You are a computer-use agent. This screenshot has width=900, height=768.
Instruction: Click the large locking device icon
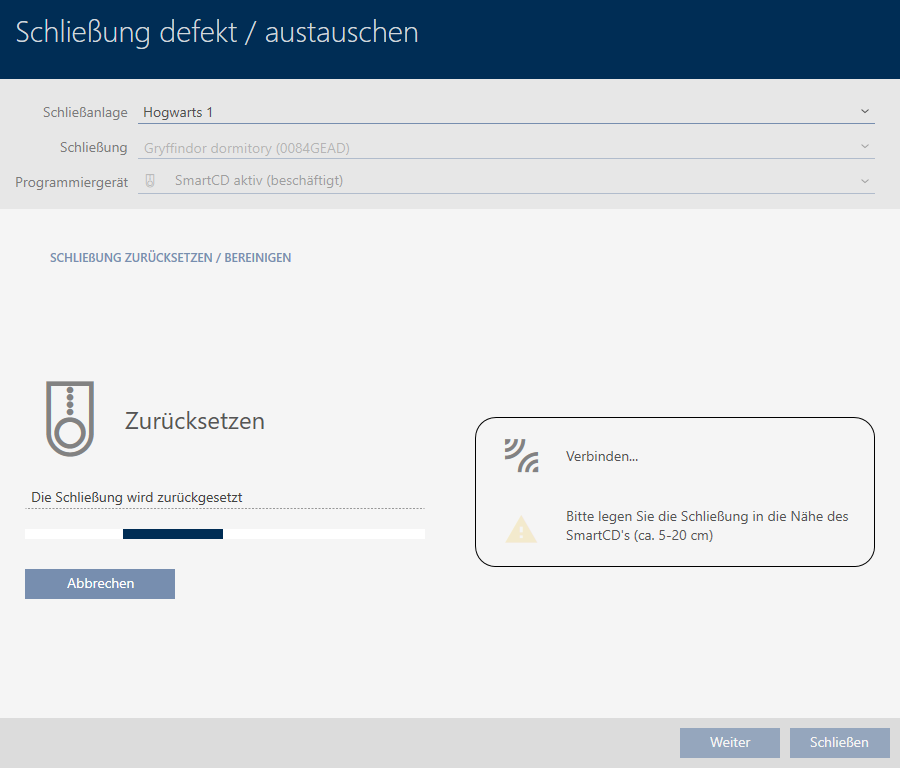(x=70, y=418)
